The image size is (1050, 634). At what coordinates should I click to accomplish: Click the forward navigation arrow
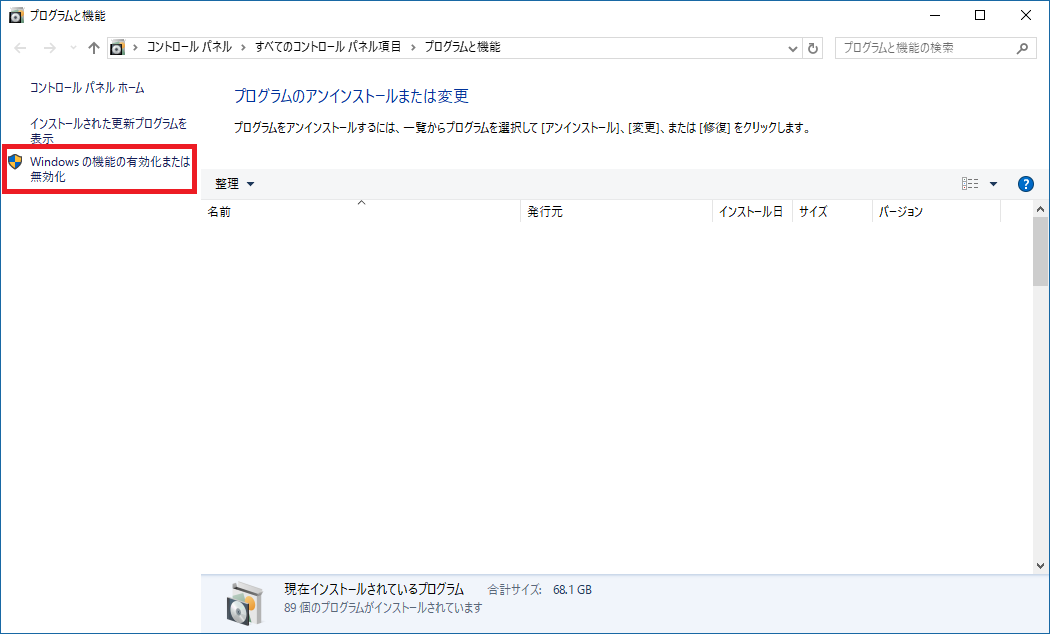[48, 48]
